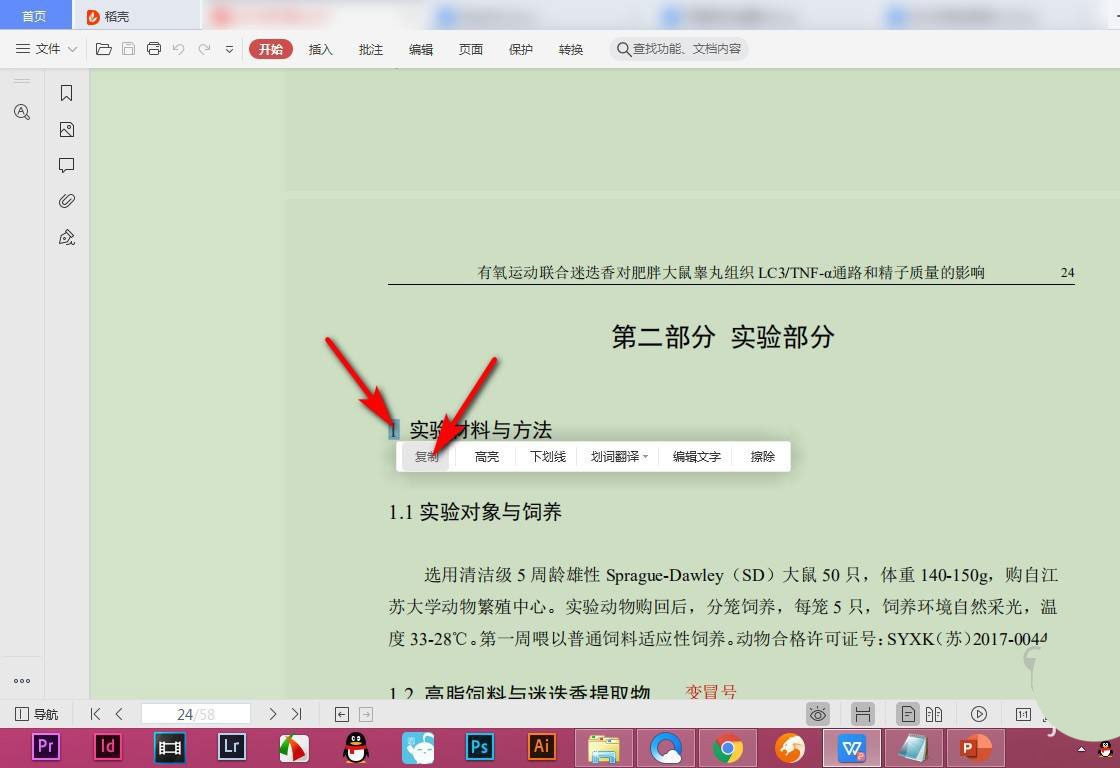Open the 批注 ribbon tab
The width and height of the screenshot is (1120, 768).
[x=370, y=49]
